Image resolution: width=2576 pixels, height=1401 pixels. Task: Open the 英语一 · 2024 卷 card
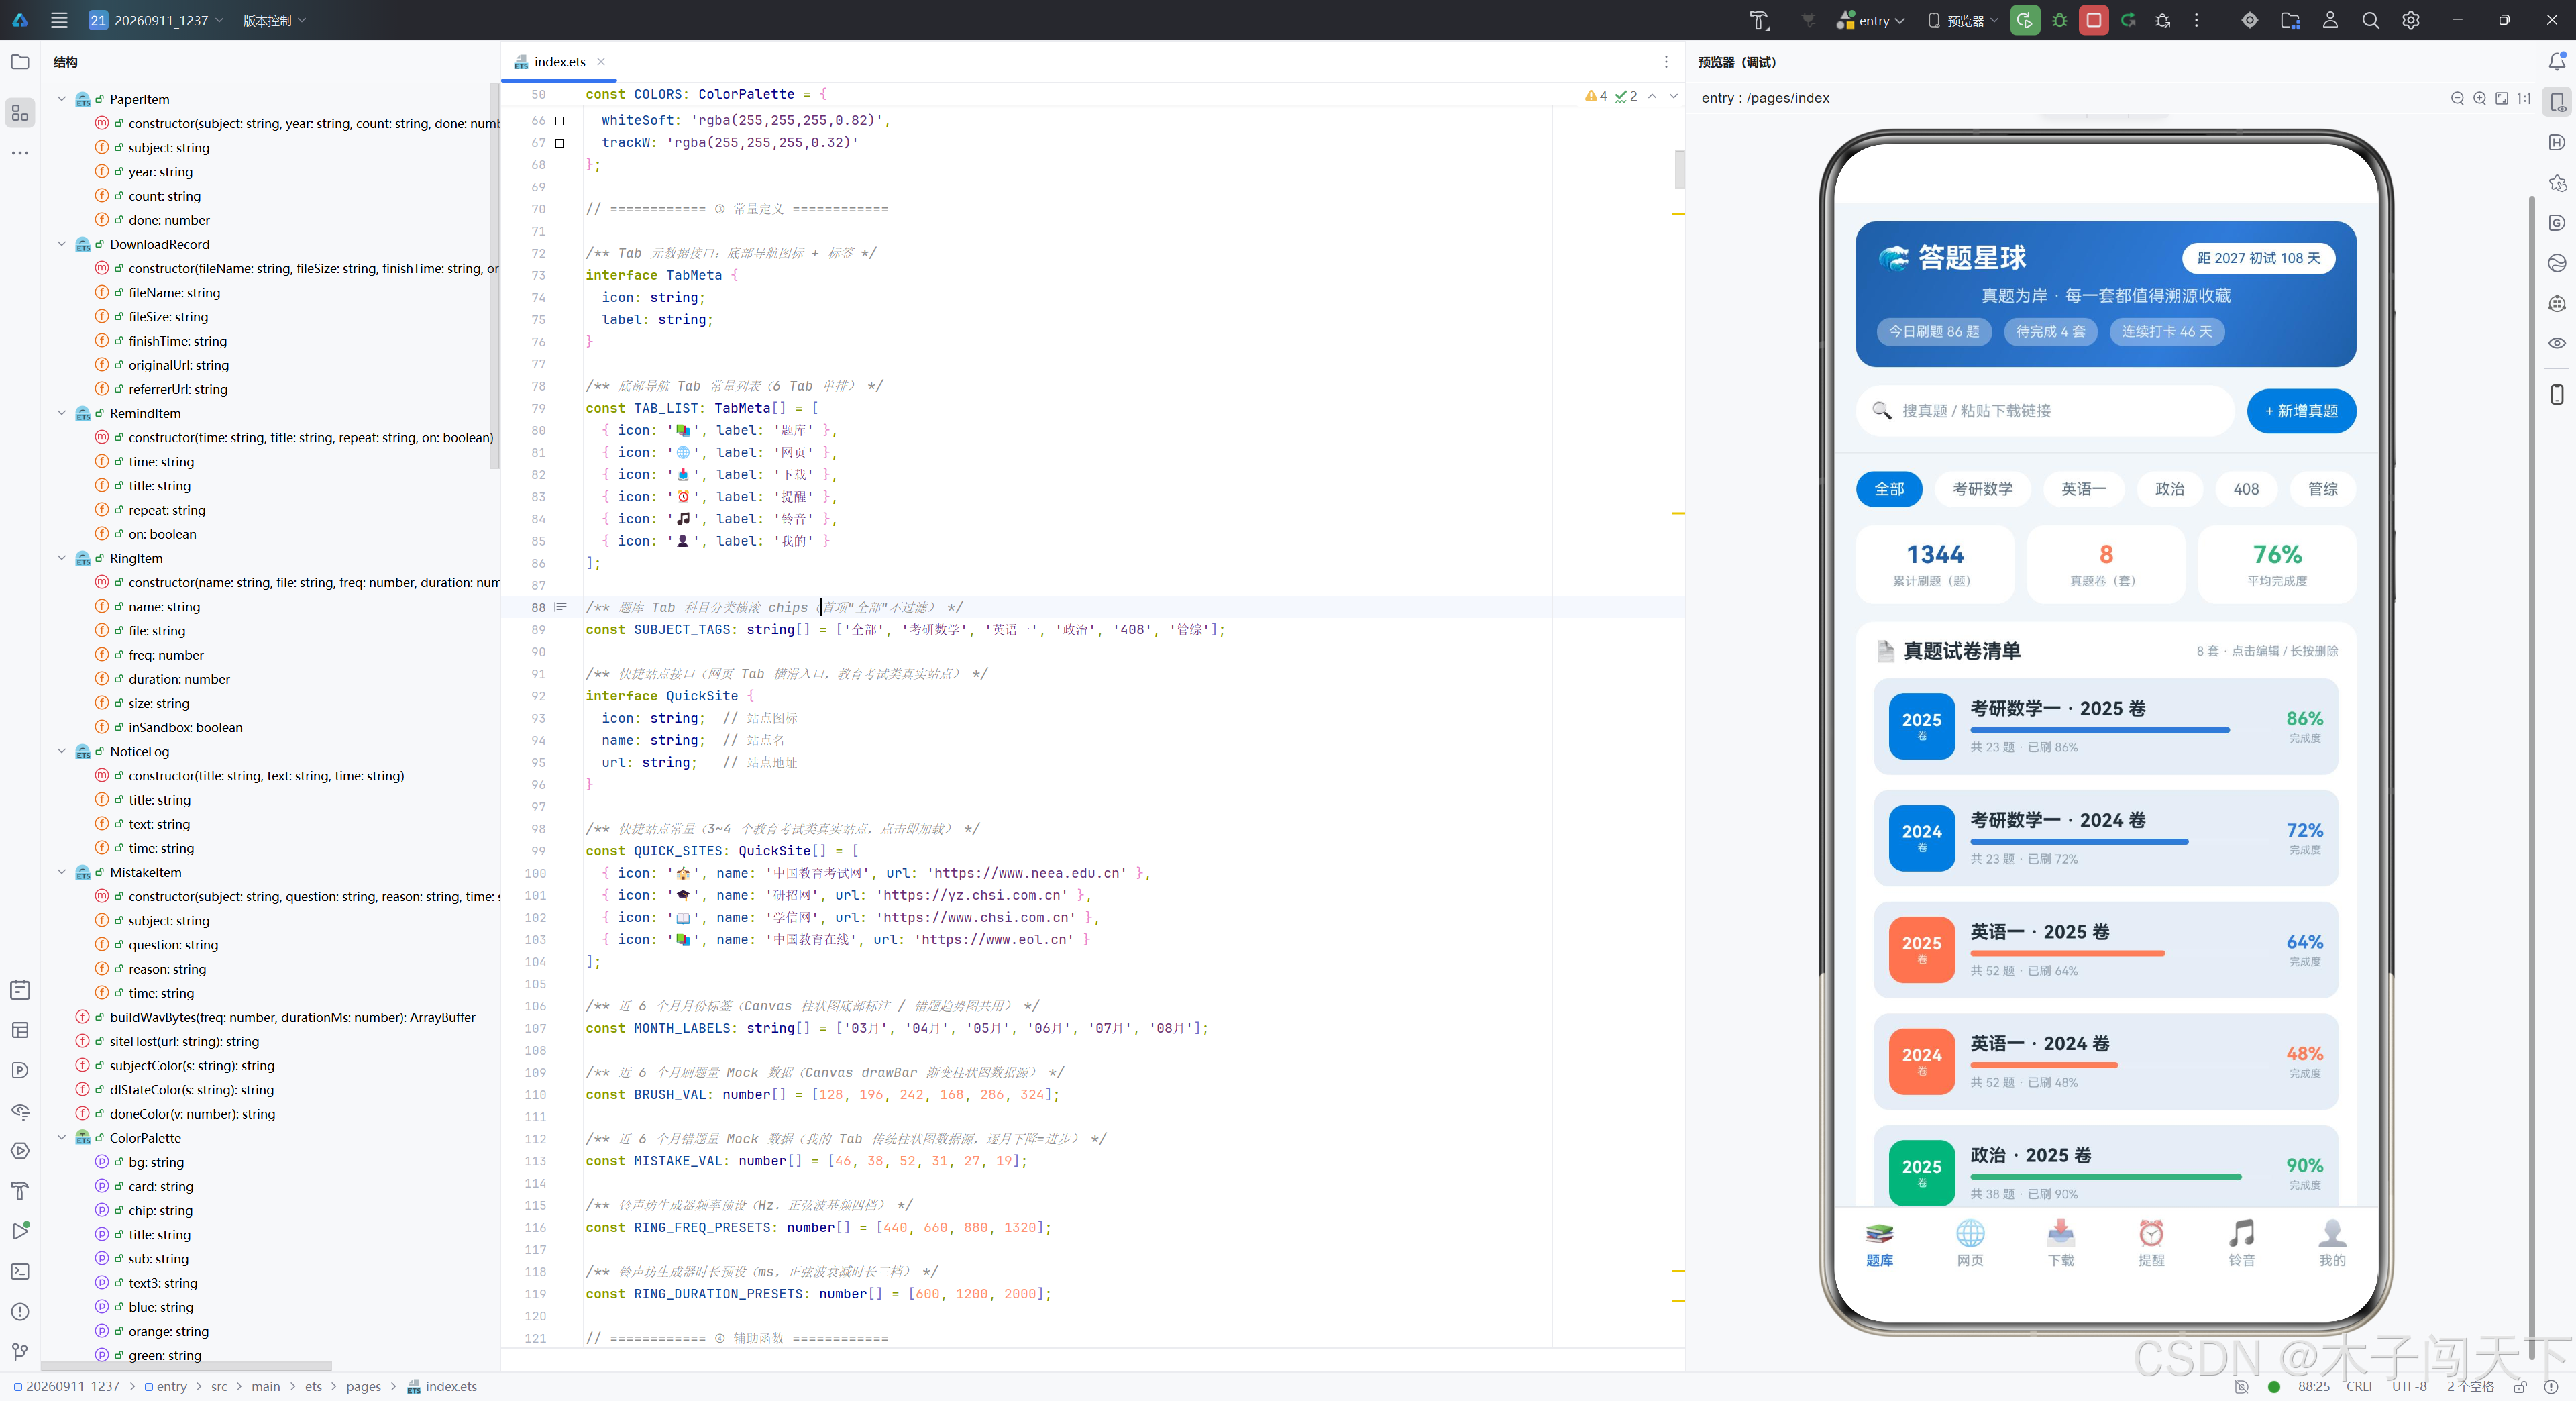coord(2106,1062)
